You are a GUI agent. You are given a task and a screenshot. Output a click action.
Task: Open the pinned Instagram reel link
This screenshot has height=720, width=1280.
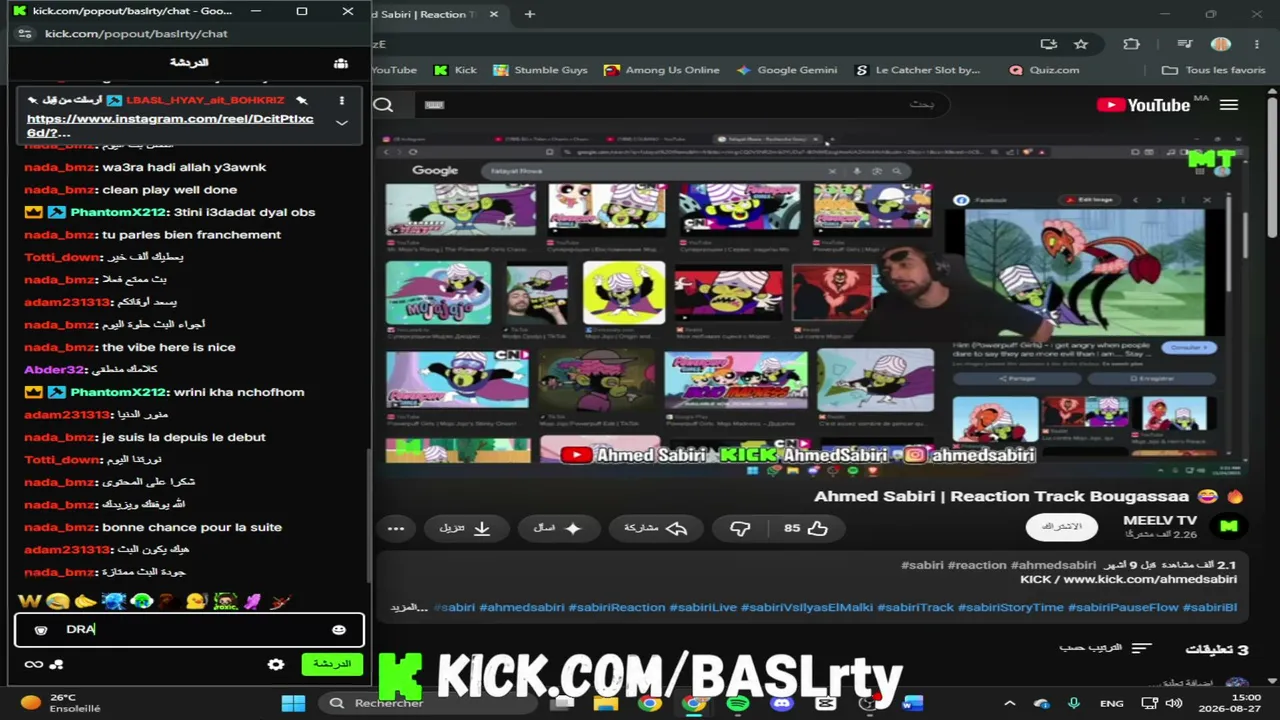170,125
